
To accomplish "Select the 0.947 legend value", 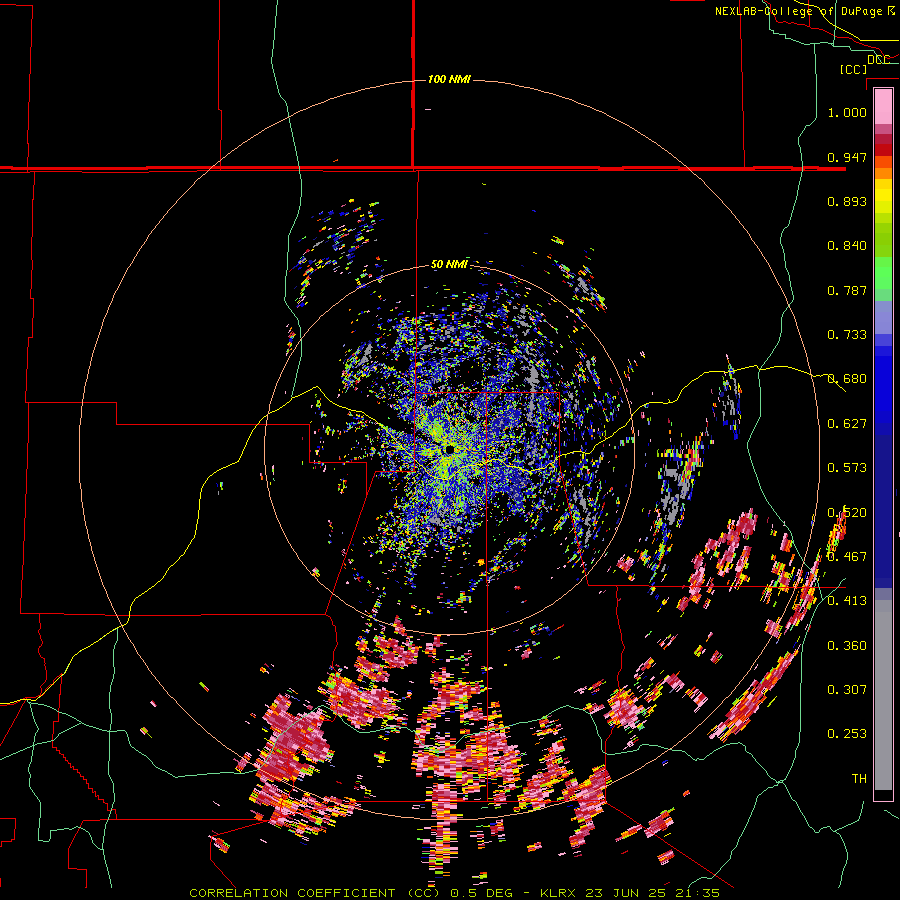I will 847,157.
